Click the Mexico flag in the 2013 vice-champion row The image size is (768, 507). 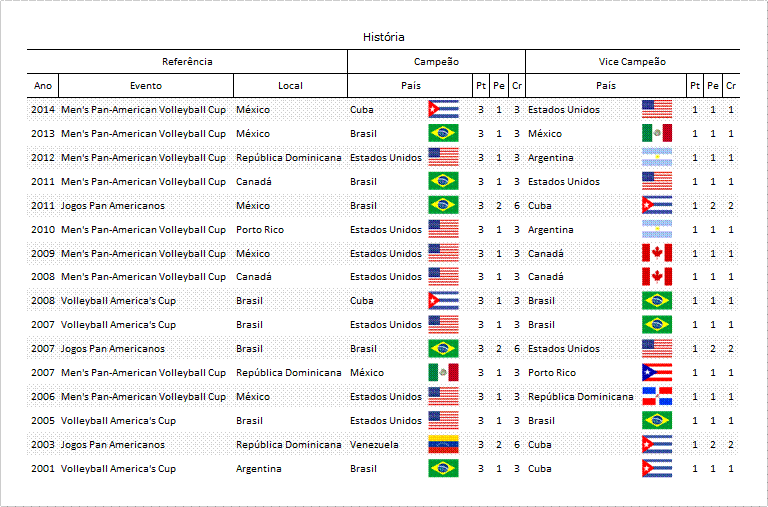tap(657, 133)
